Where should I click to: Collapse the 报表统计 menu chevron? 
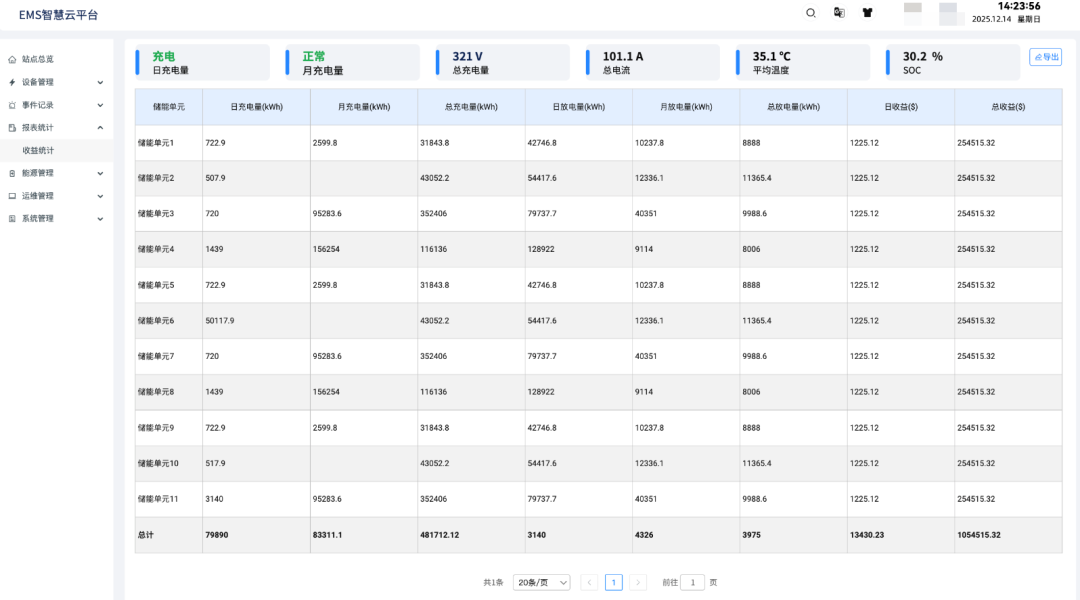tap(100, 128)
